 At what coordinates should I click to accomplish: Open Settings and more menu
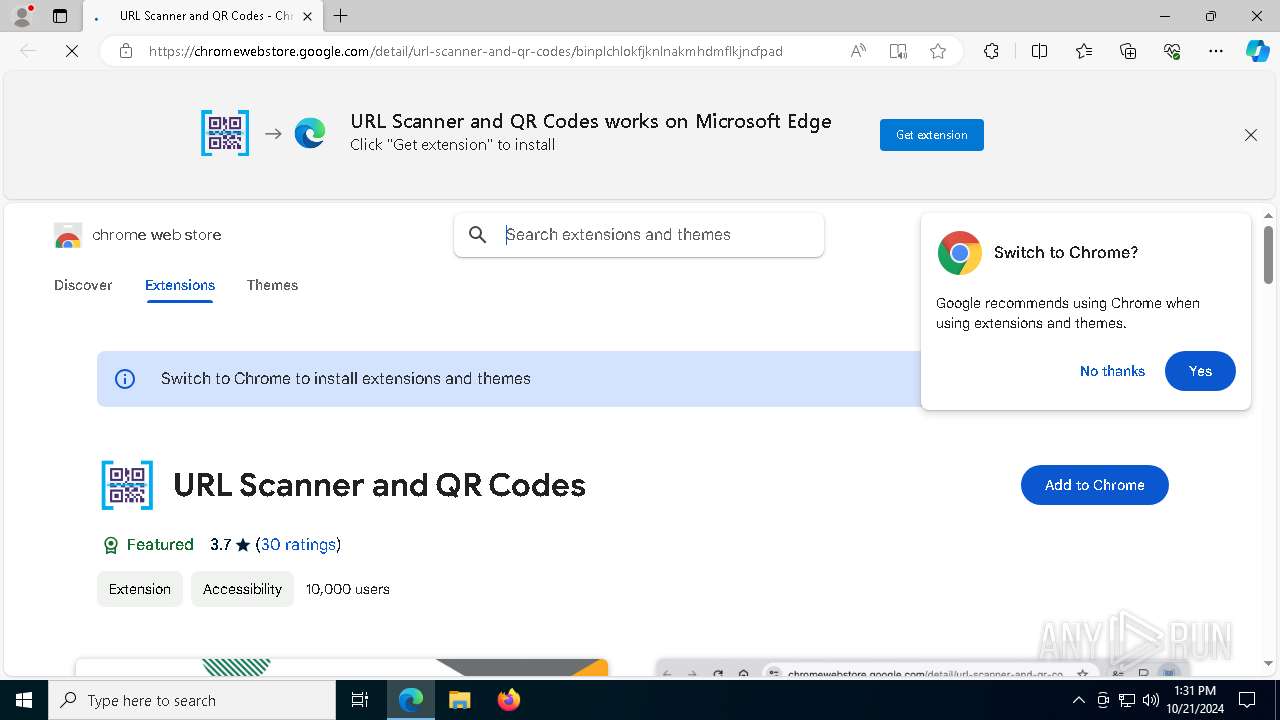pyautogui.click(x=1216, y=51)
